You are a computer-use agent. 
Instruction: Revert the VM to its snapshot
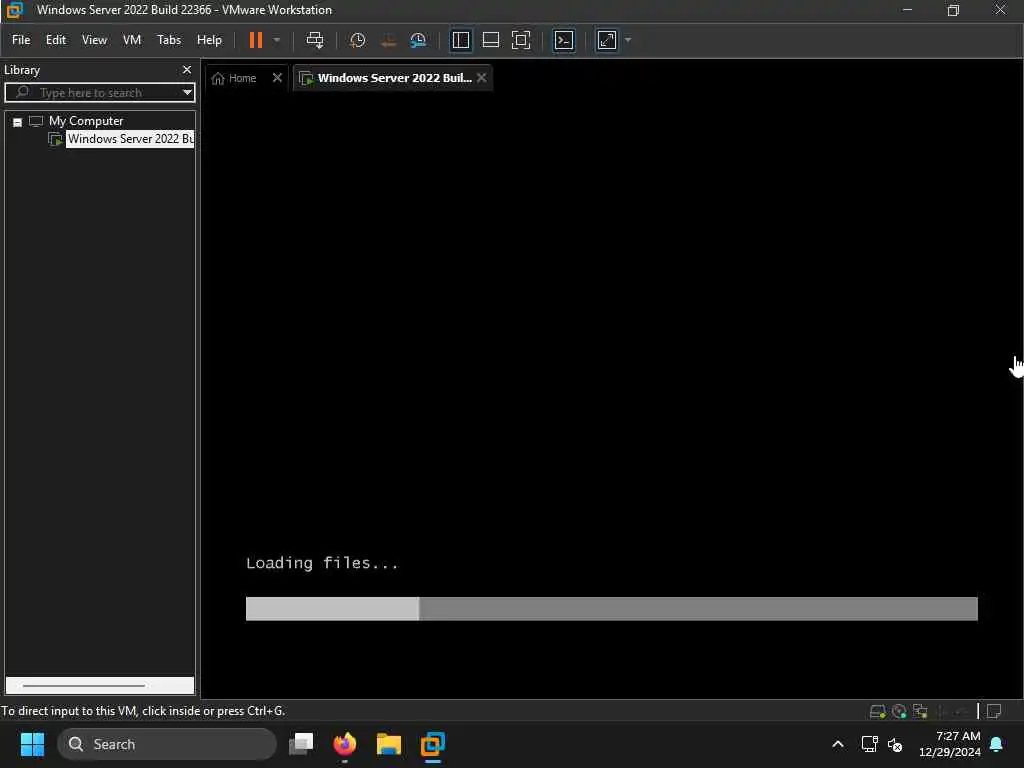point(389,40)
